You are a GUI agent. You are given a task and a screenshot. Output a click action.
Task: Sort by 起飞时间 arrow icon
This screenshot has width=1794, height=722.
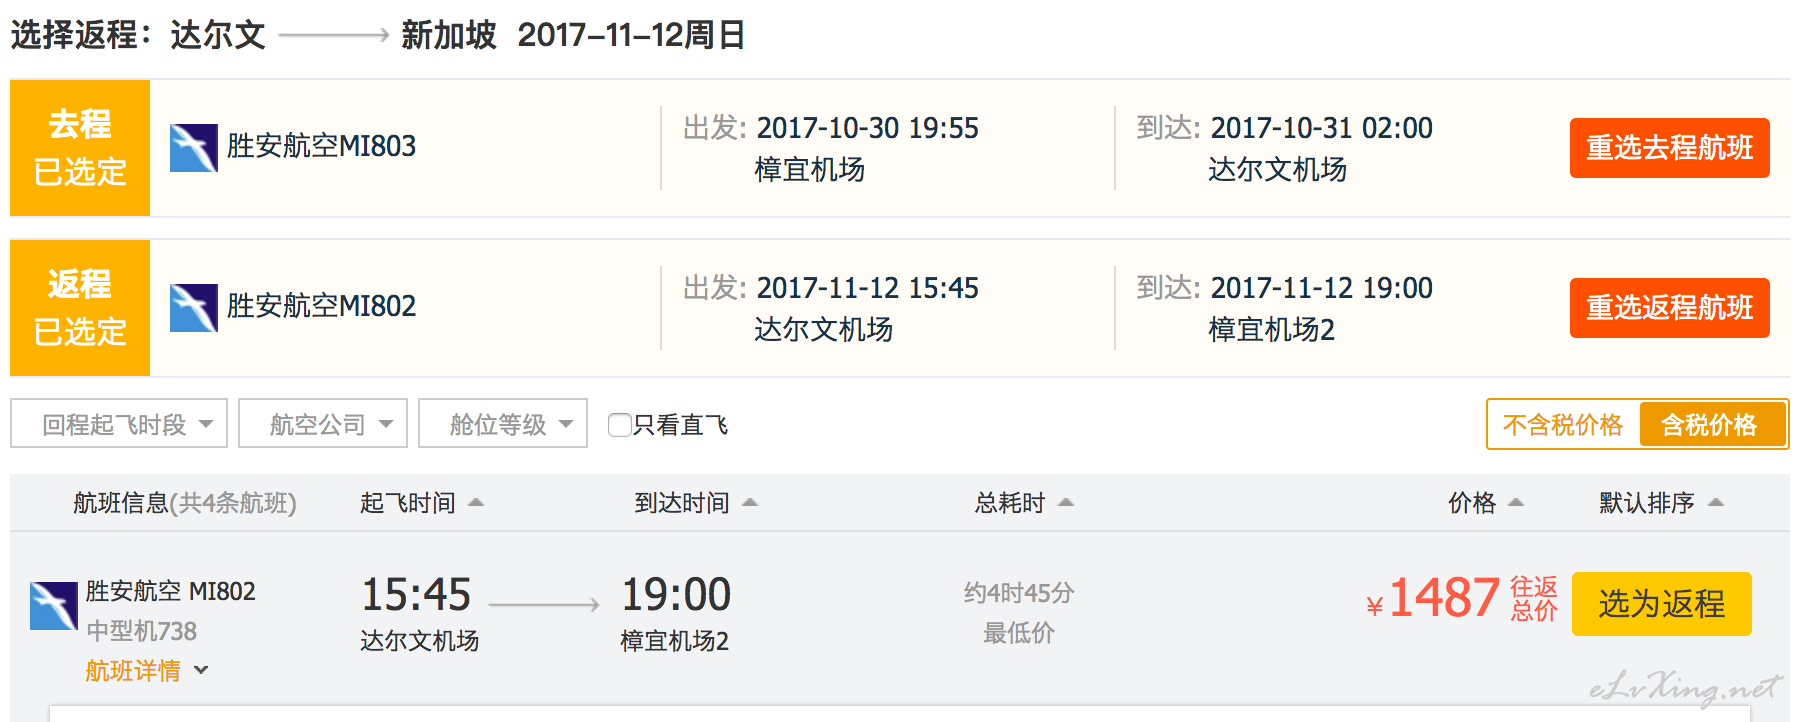point(476,502)
